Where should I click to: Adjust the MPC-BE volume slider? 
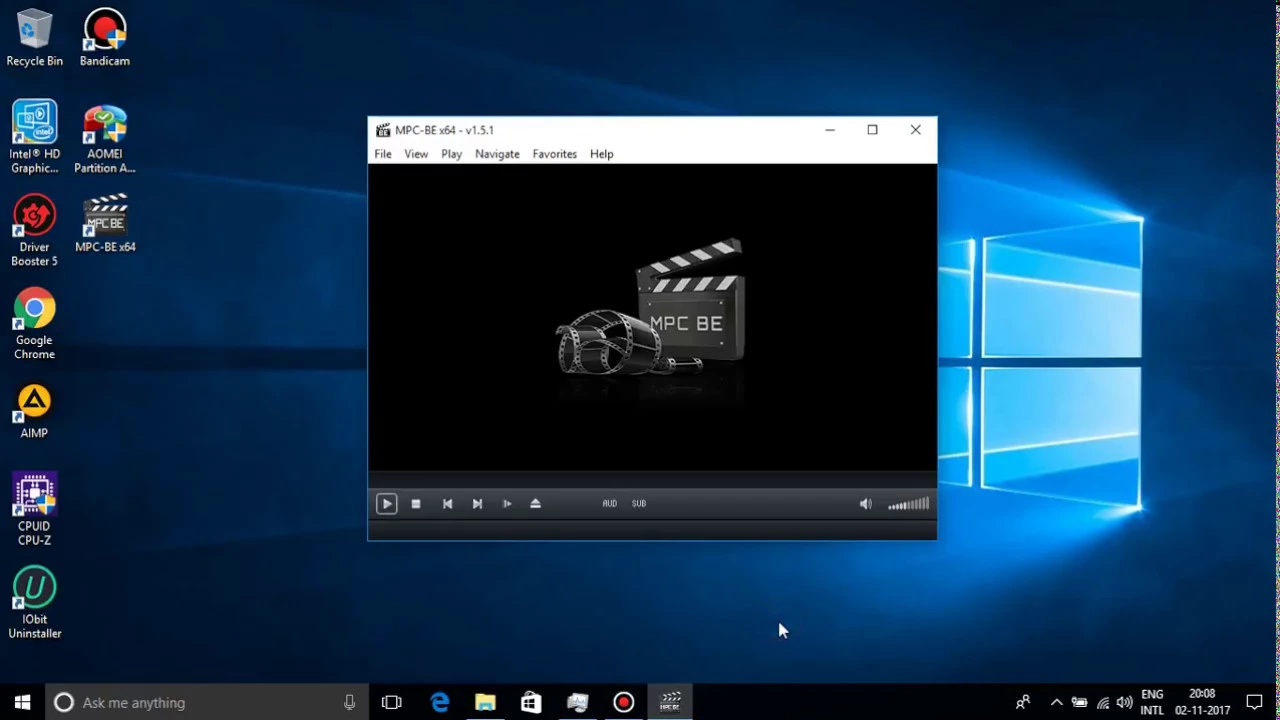[x=908, y=504]
